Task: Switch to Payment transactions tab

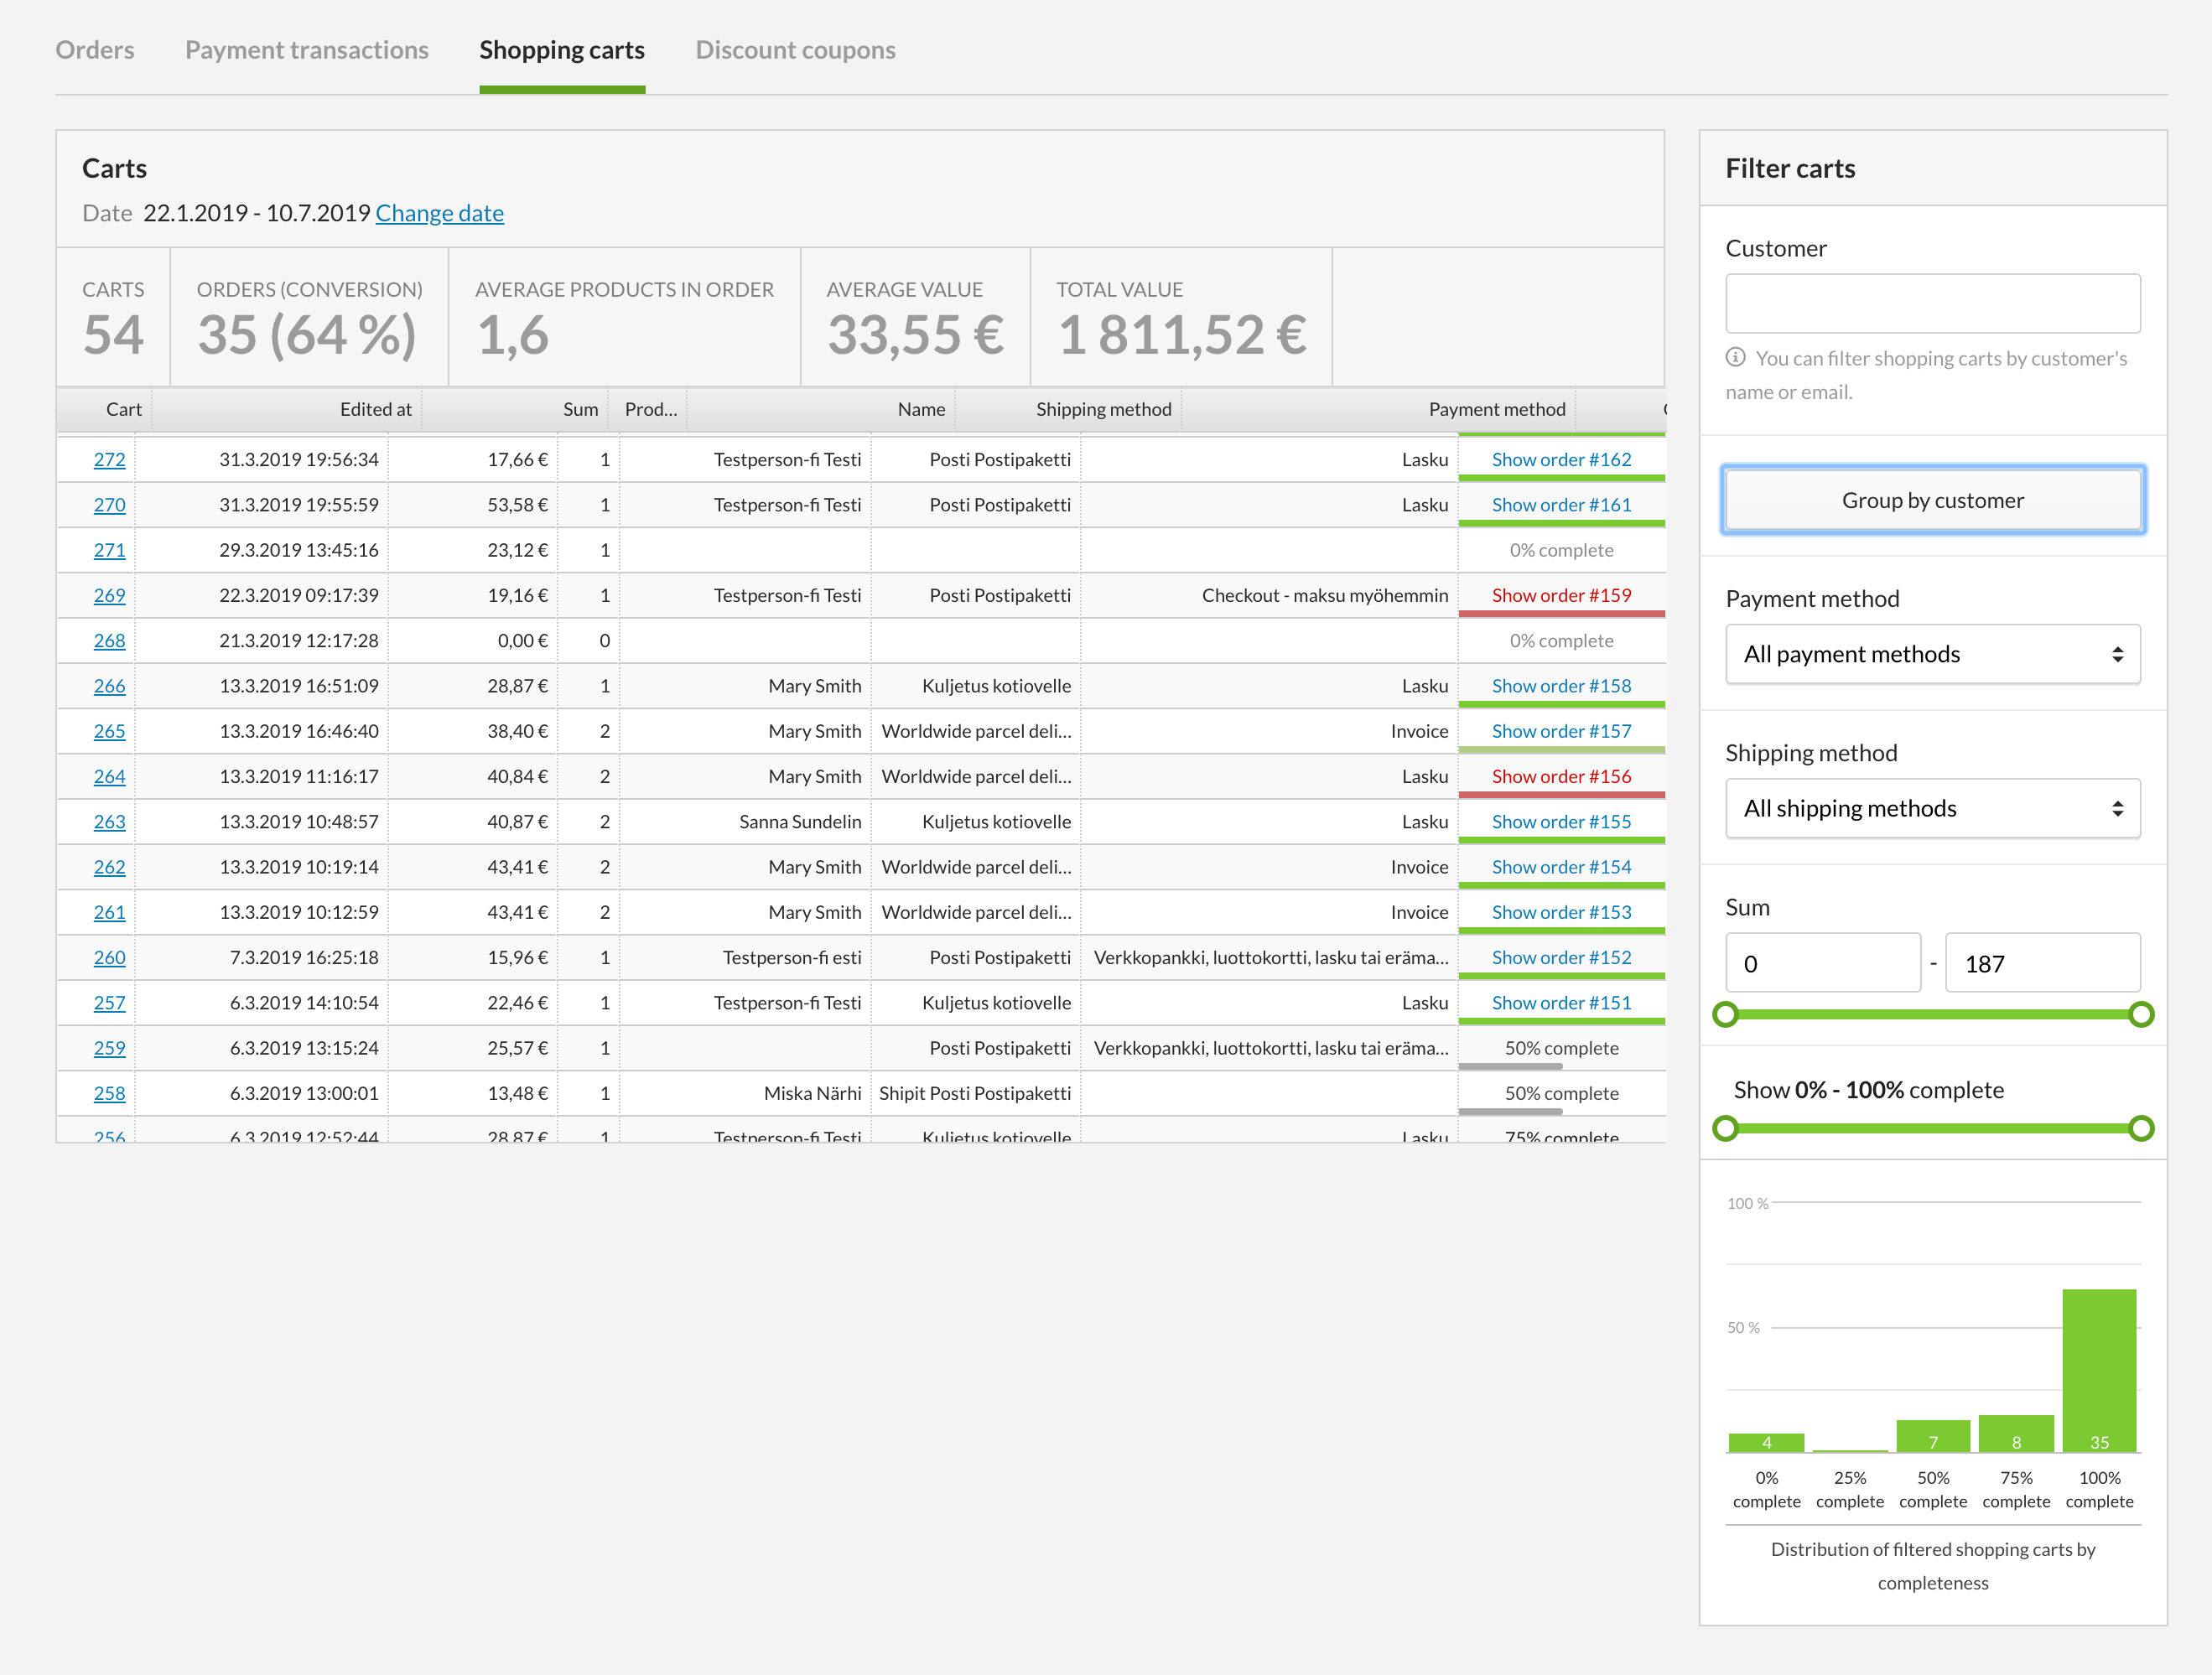Action: tap(307, 50)
